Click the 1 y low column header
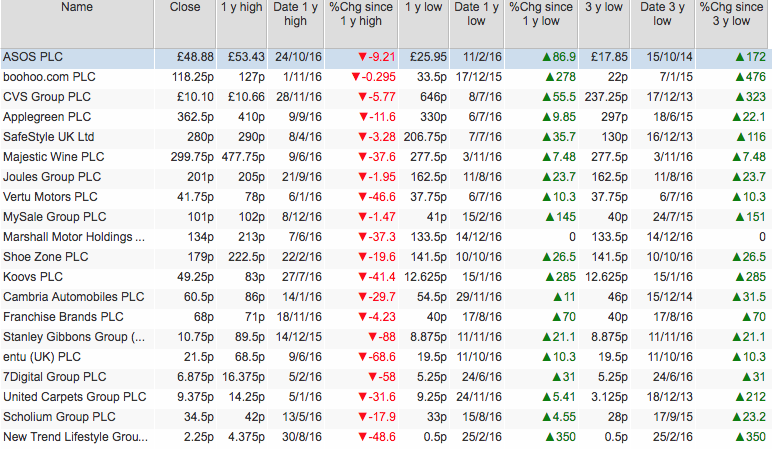The width and height of the screenshot is (772, 451). click(424, 23)
